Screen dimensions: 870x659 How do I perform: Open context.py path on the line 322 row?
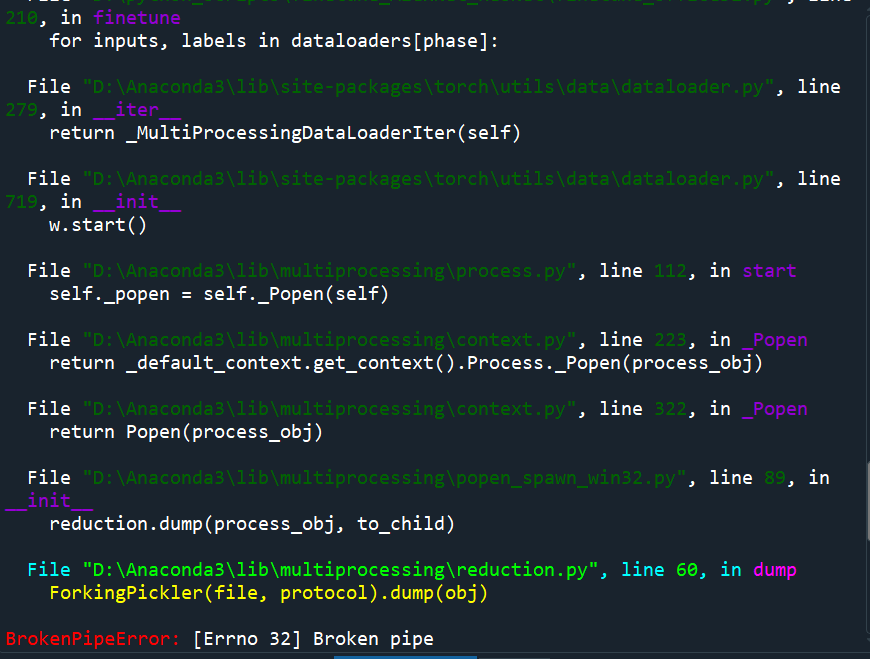pos(332,409)
